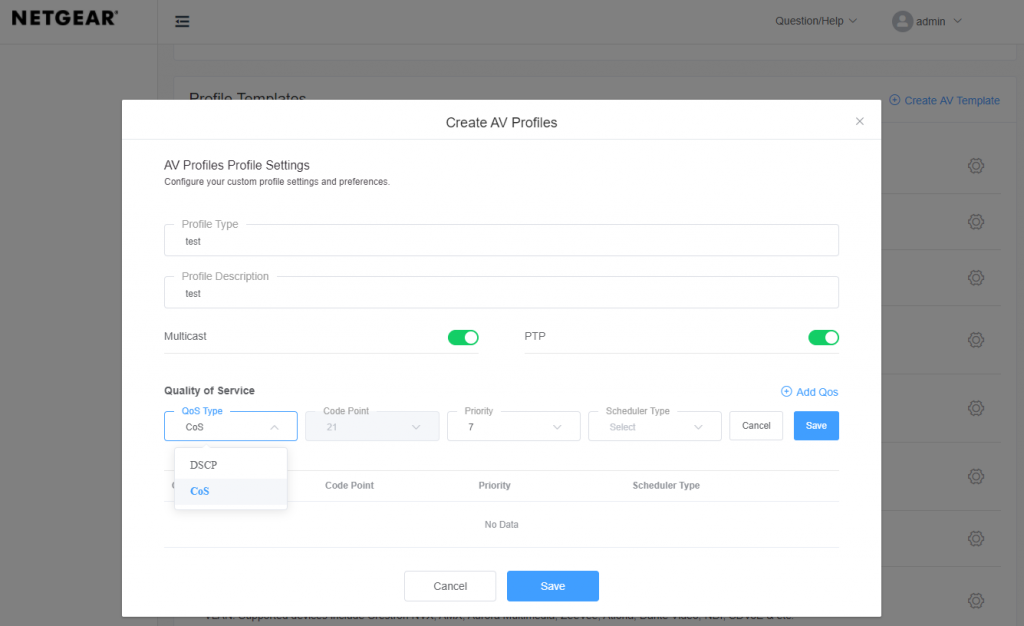The width and height of the screenshot is (1024, 626).
Task: Click the Profile Description input field
Action: coord(500,293)
